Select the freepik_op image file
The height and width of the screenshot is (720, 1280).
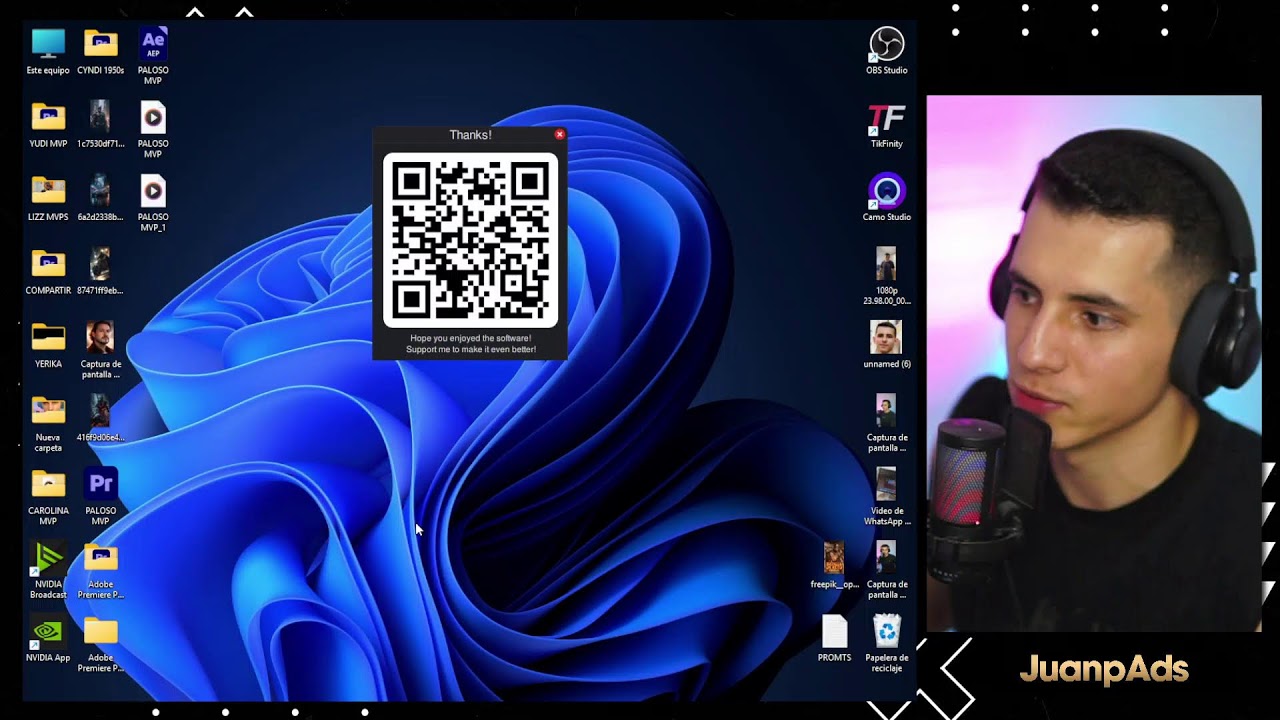(834, 565)
